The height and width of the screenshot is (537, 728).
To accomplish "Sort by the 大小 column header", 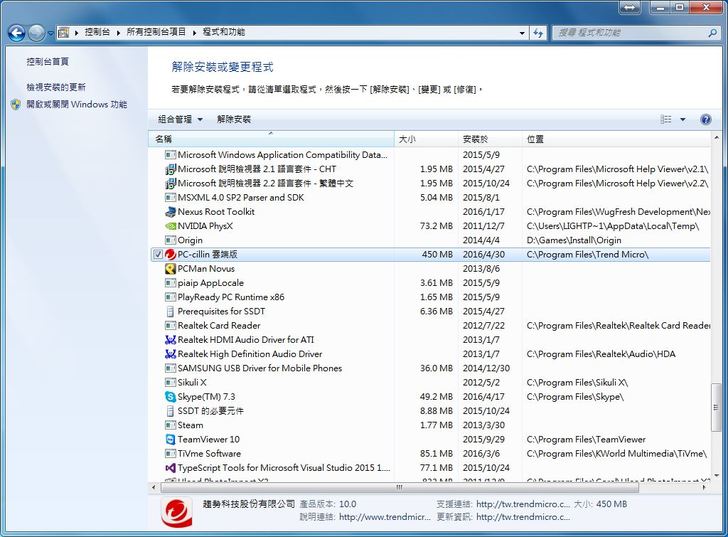I will pyautogui.click(x=426, y=139).
